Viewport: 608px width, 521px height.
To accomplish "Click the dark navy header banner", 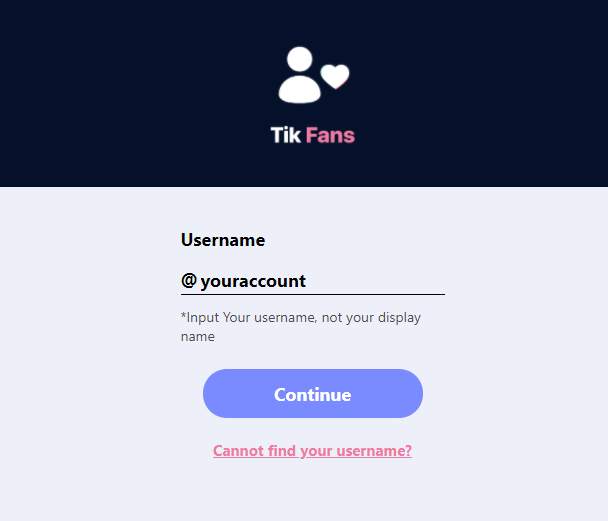I will [x=304, y=93].
